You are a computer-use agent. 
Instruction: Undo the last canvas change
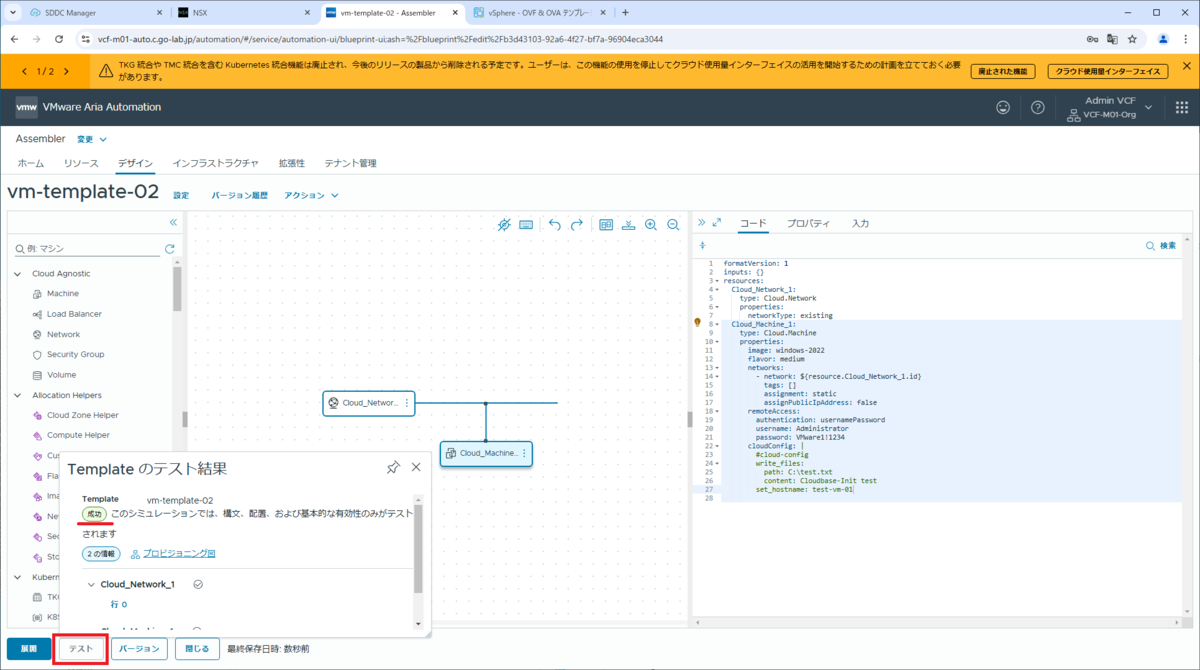(555, 225)
